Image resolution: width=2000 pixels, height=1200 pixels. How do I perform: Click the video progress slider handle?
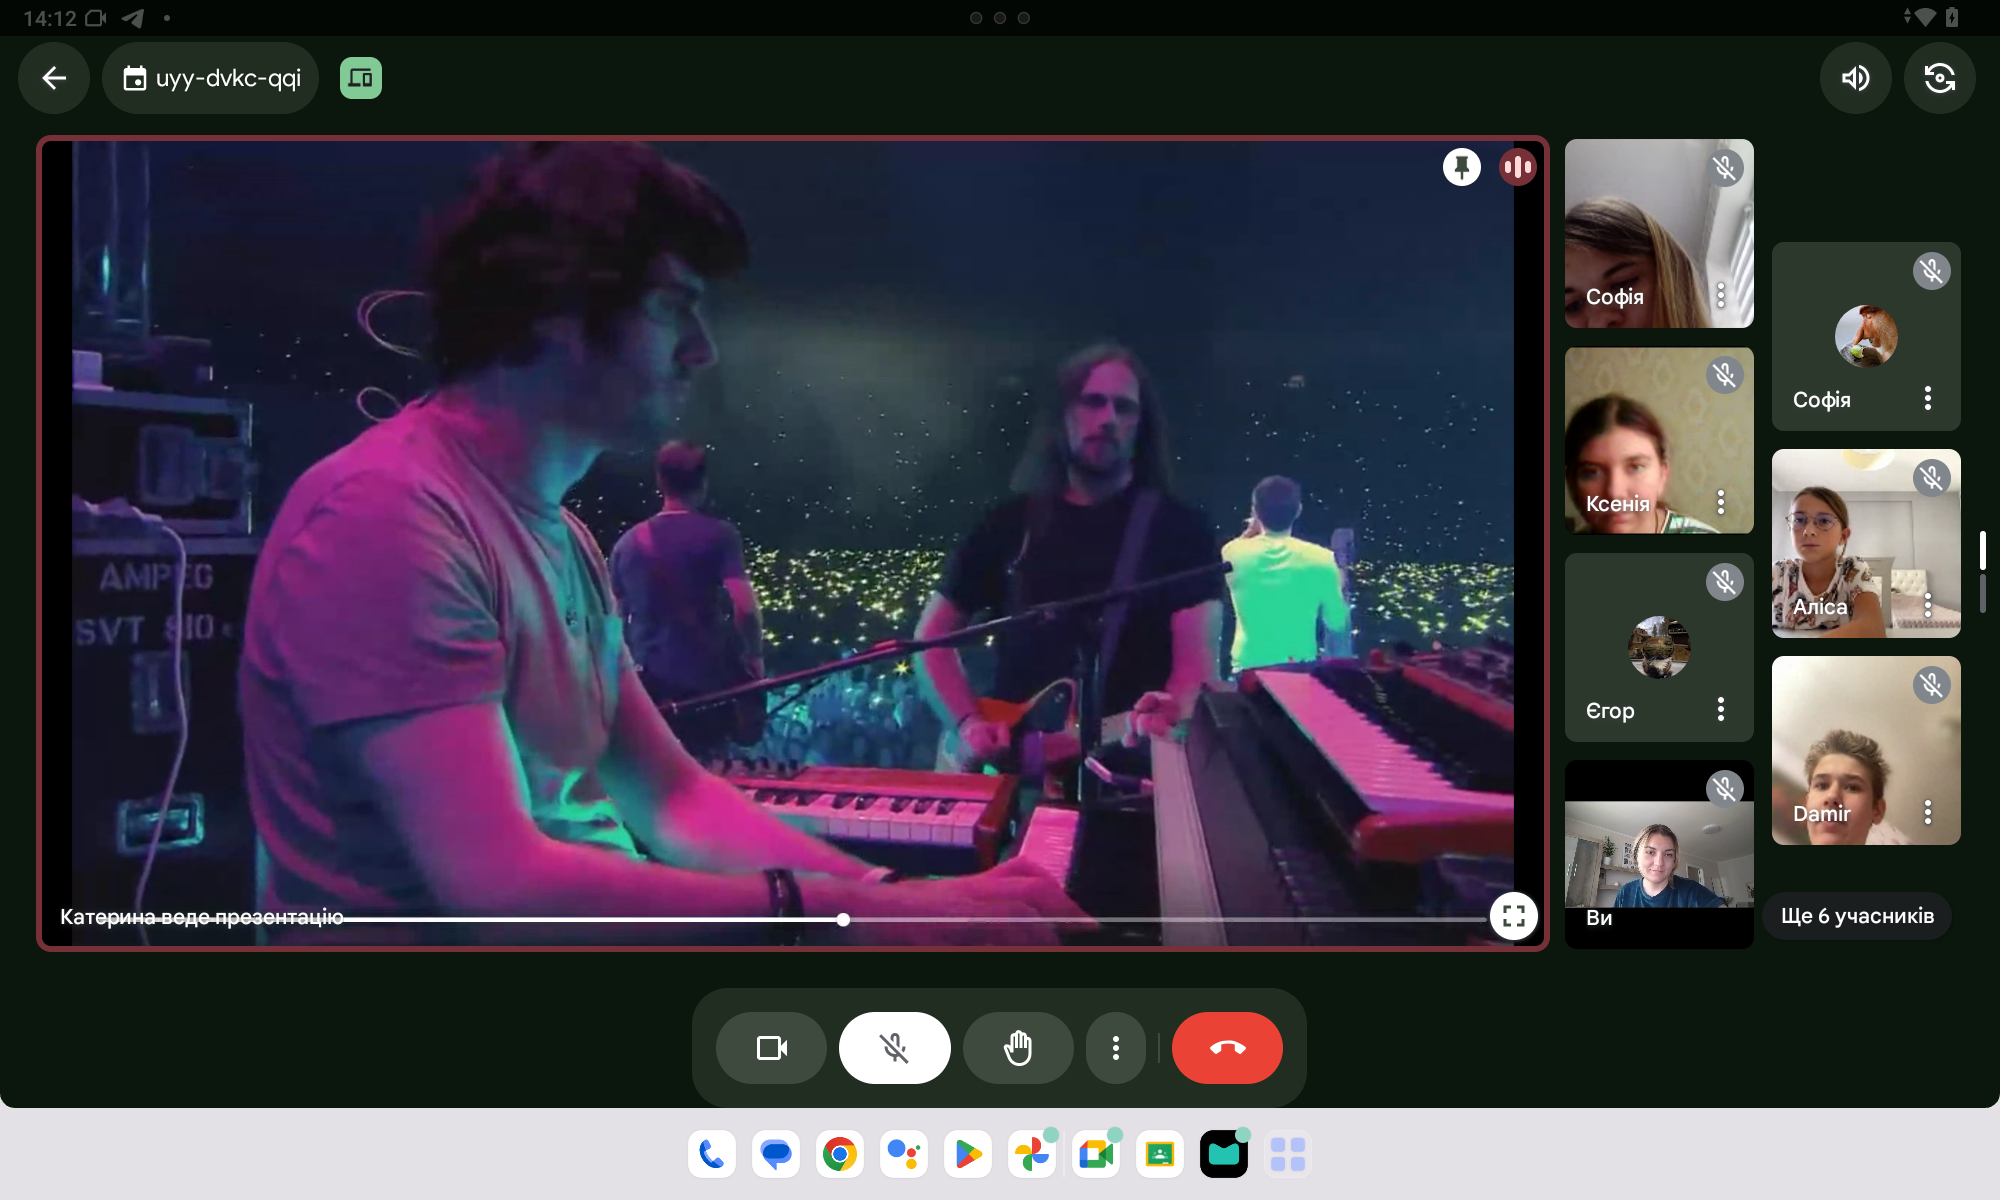coord(843,919)
